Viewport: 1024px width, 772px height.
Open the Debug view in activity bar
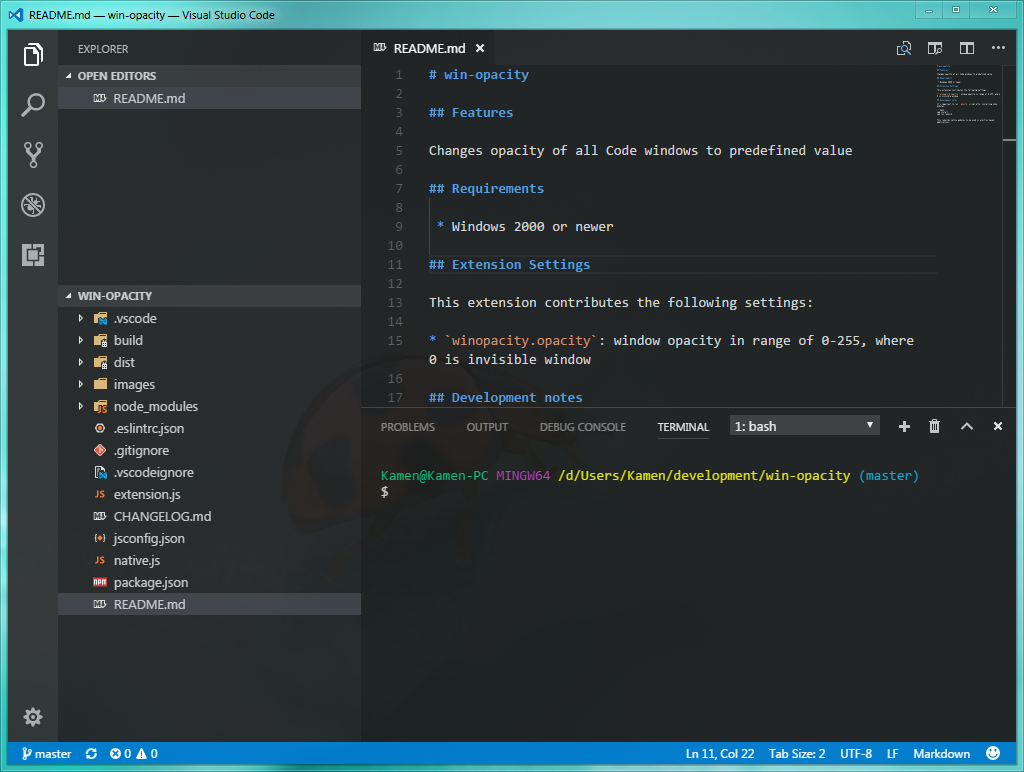33,205
